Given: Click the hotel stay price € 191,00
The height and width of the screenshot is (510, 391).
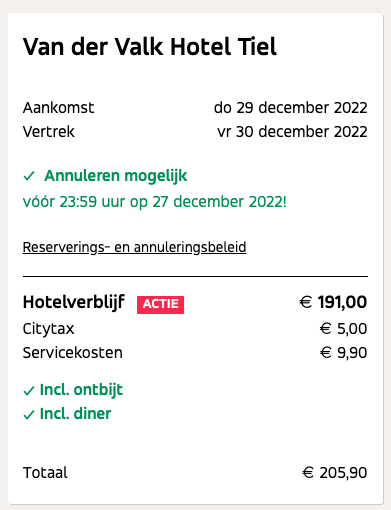Looking at the screenshot, I should point(333,302).
